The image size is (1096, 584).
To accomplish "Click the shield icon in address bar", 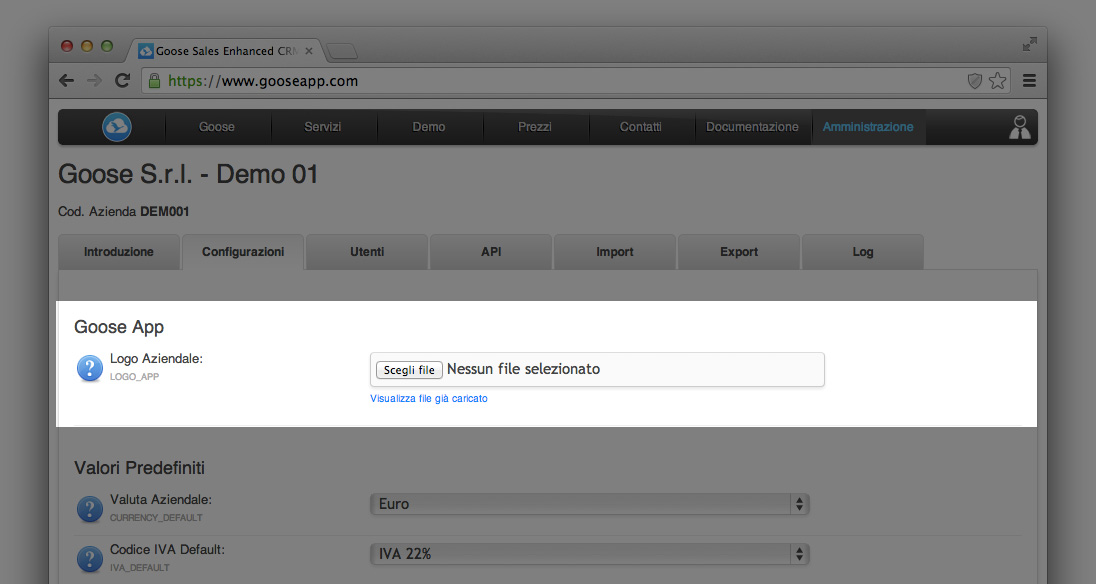I will 974,81.
